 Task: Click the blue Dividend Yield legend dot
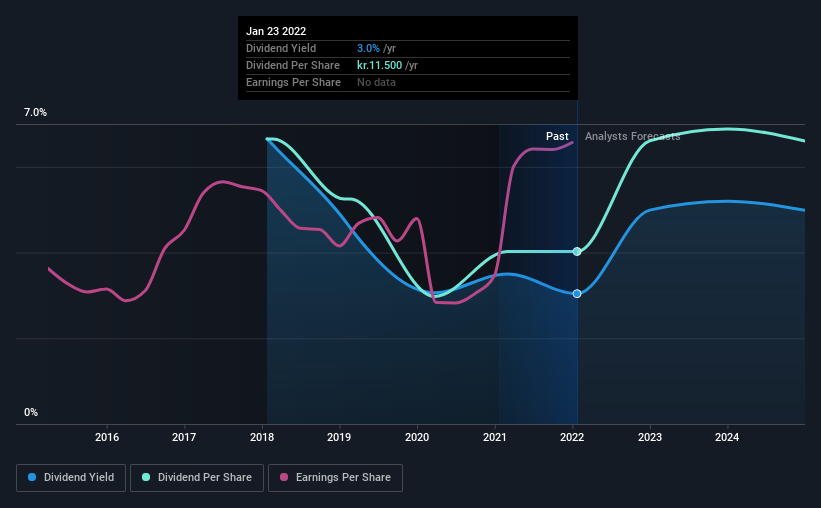click(x=32, y=477)
